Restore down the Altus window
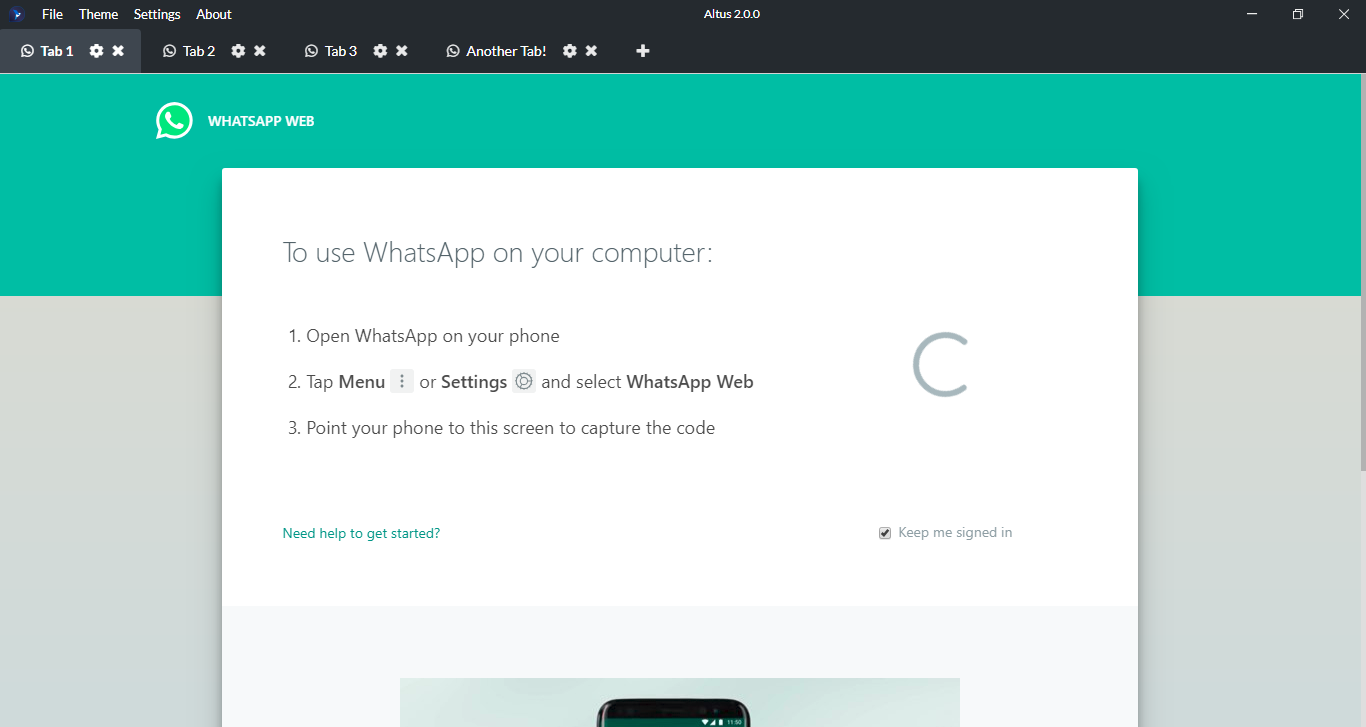 (x=1298, y=14)
